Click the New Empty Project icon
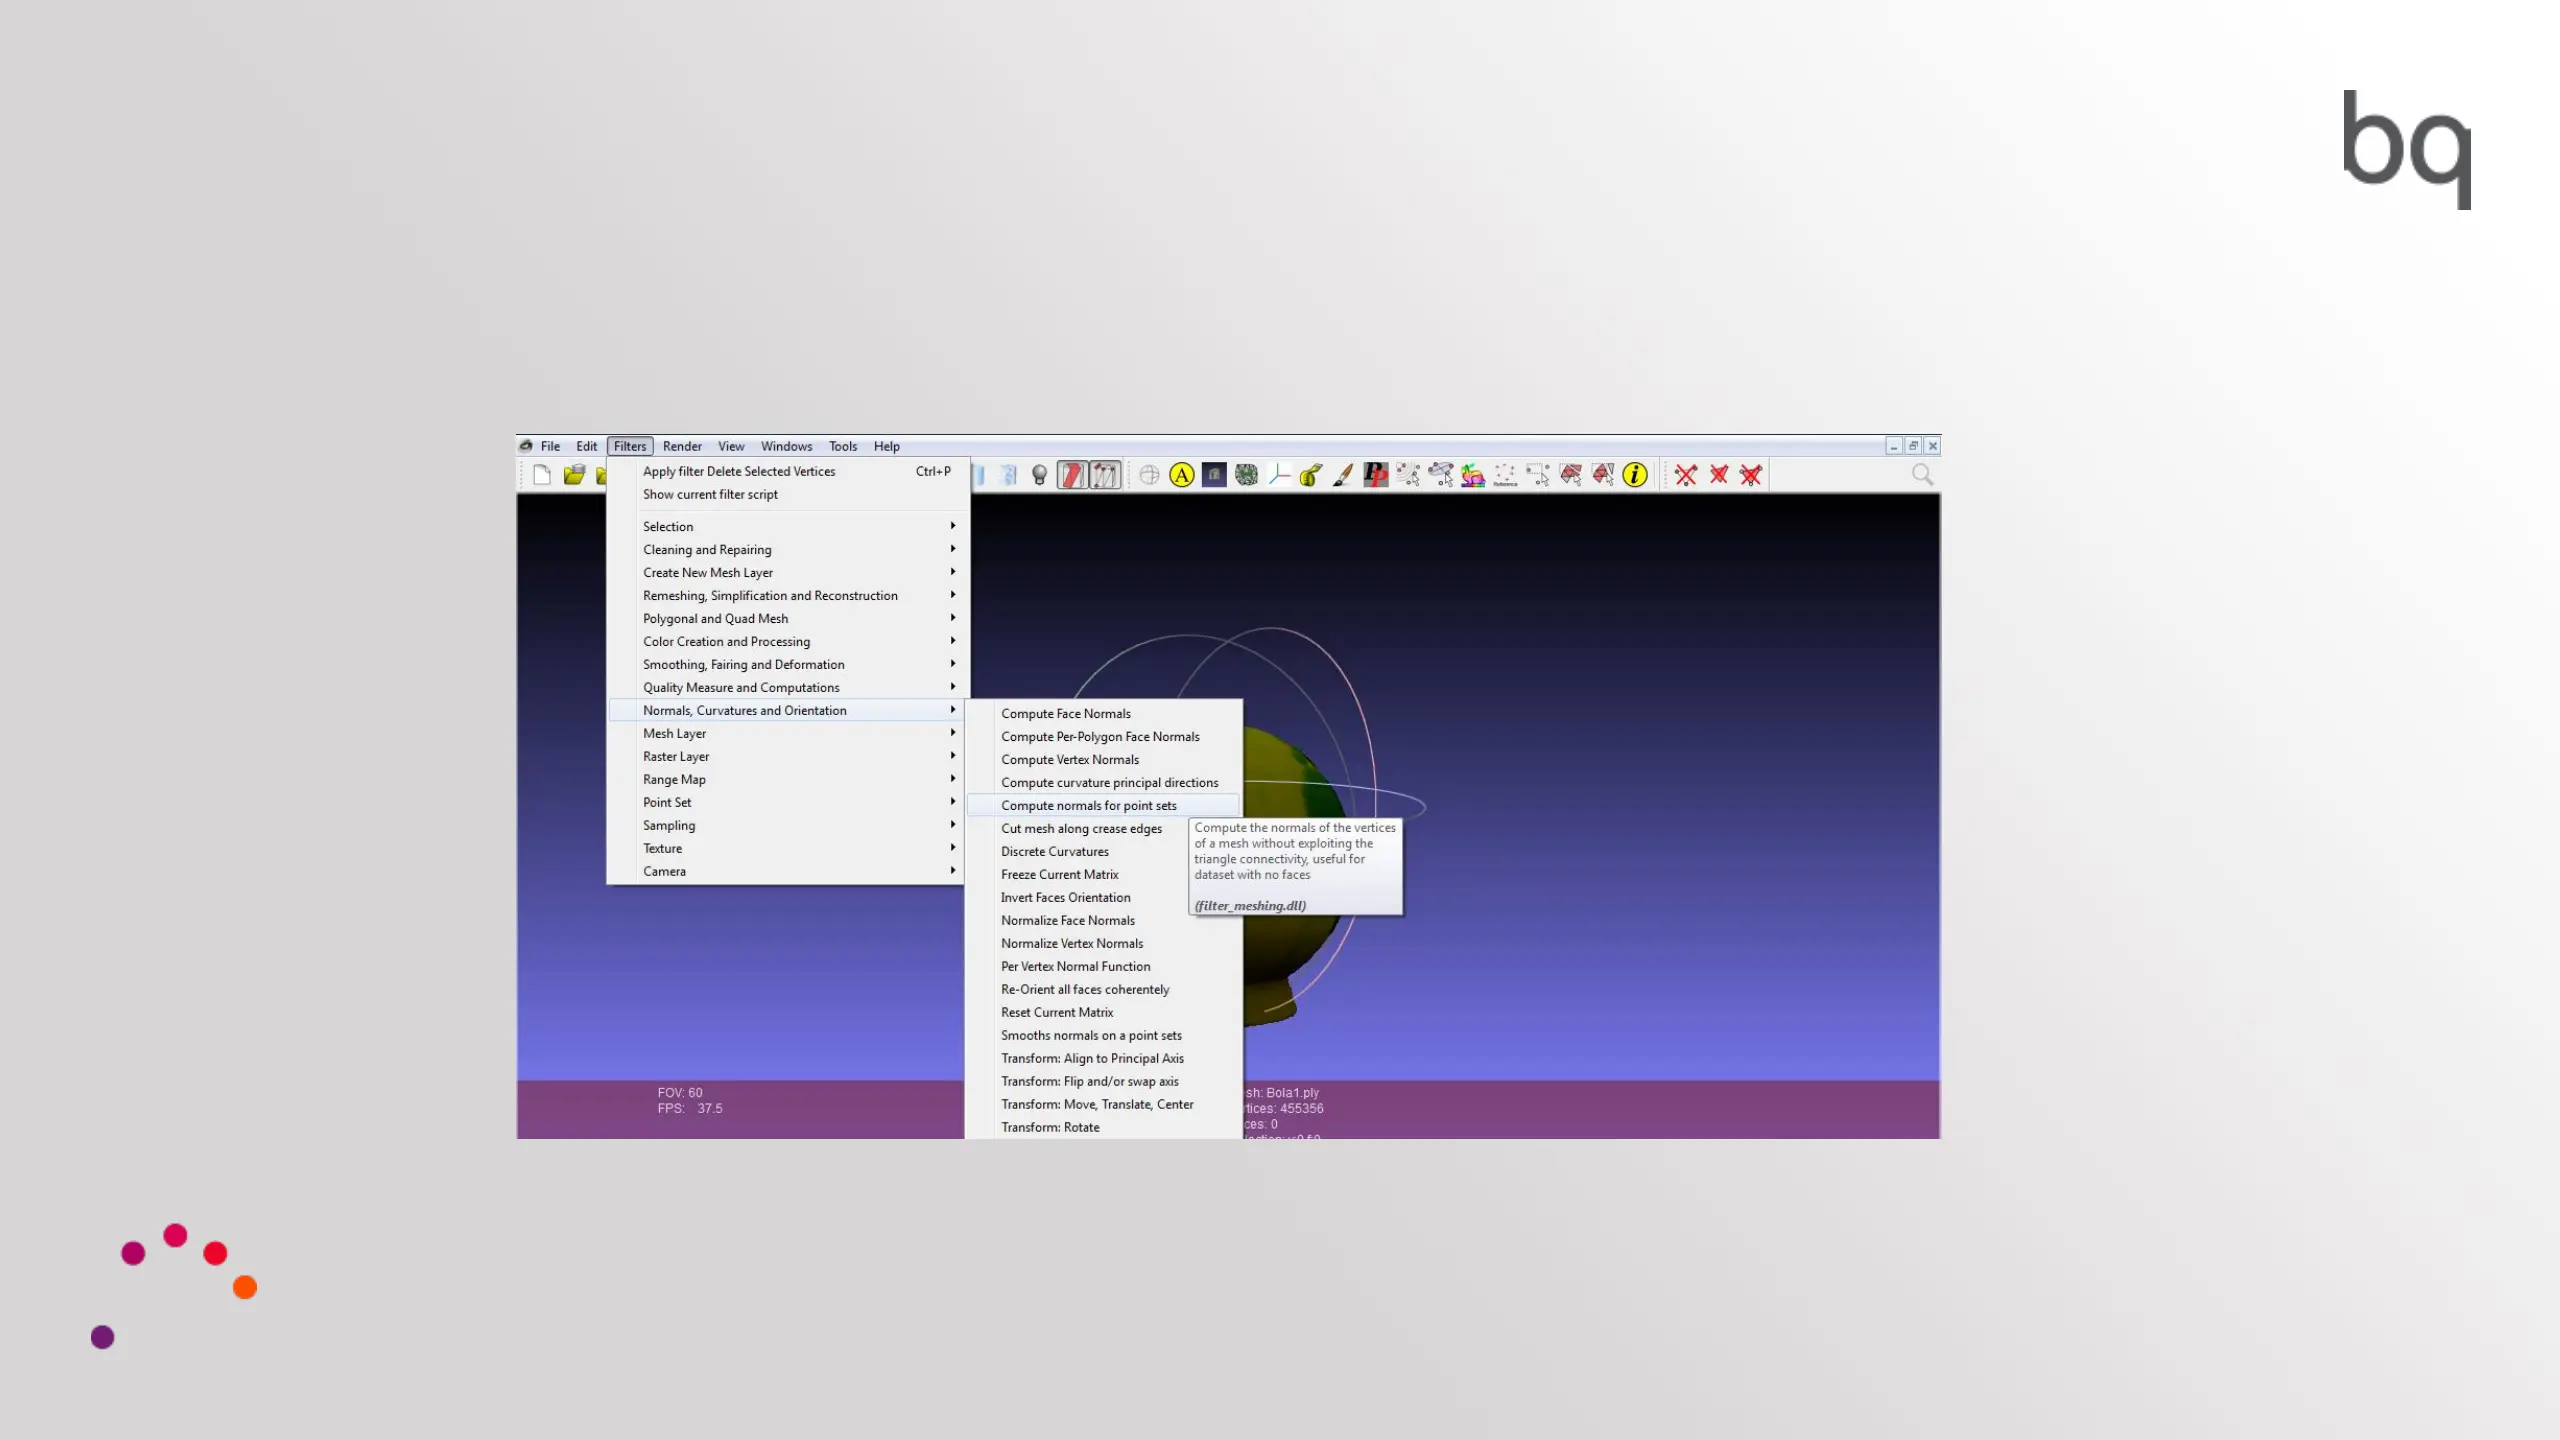Screen dimensions: 2560x1440 [542, 475]
